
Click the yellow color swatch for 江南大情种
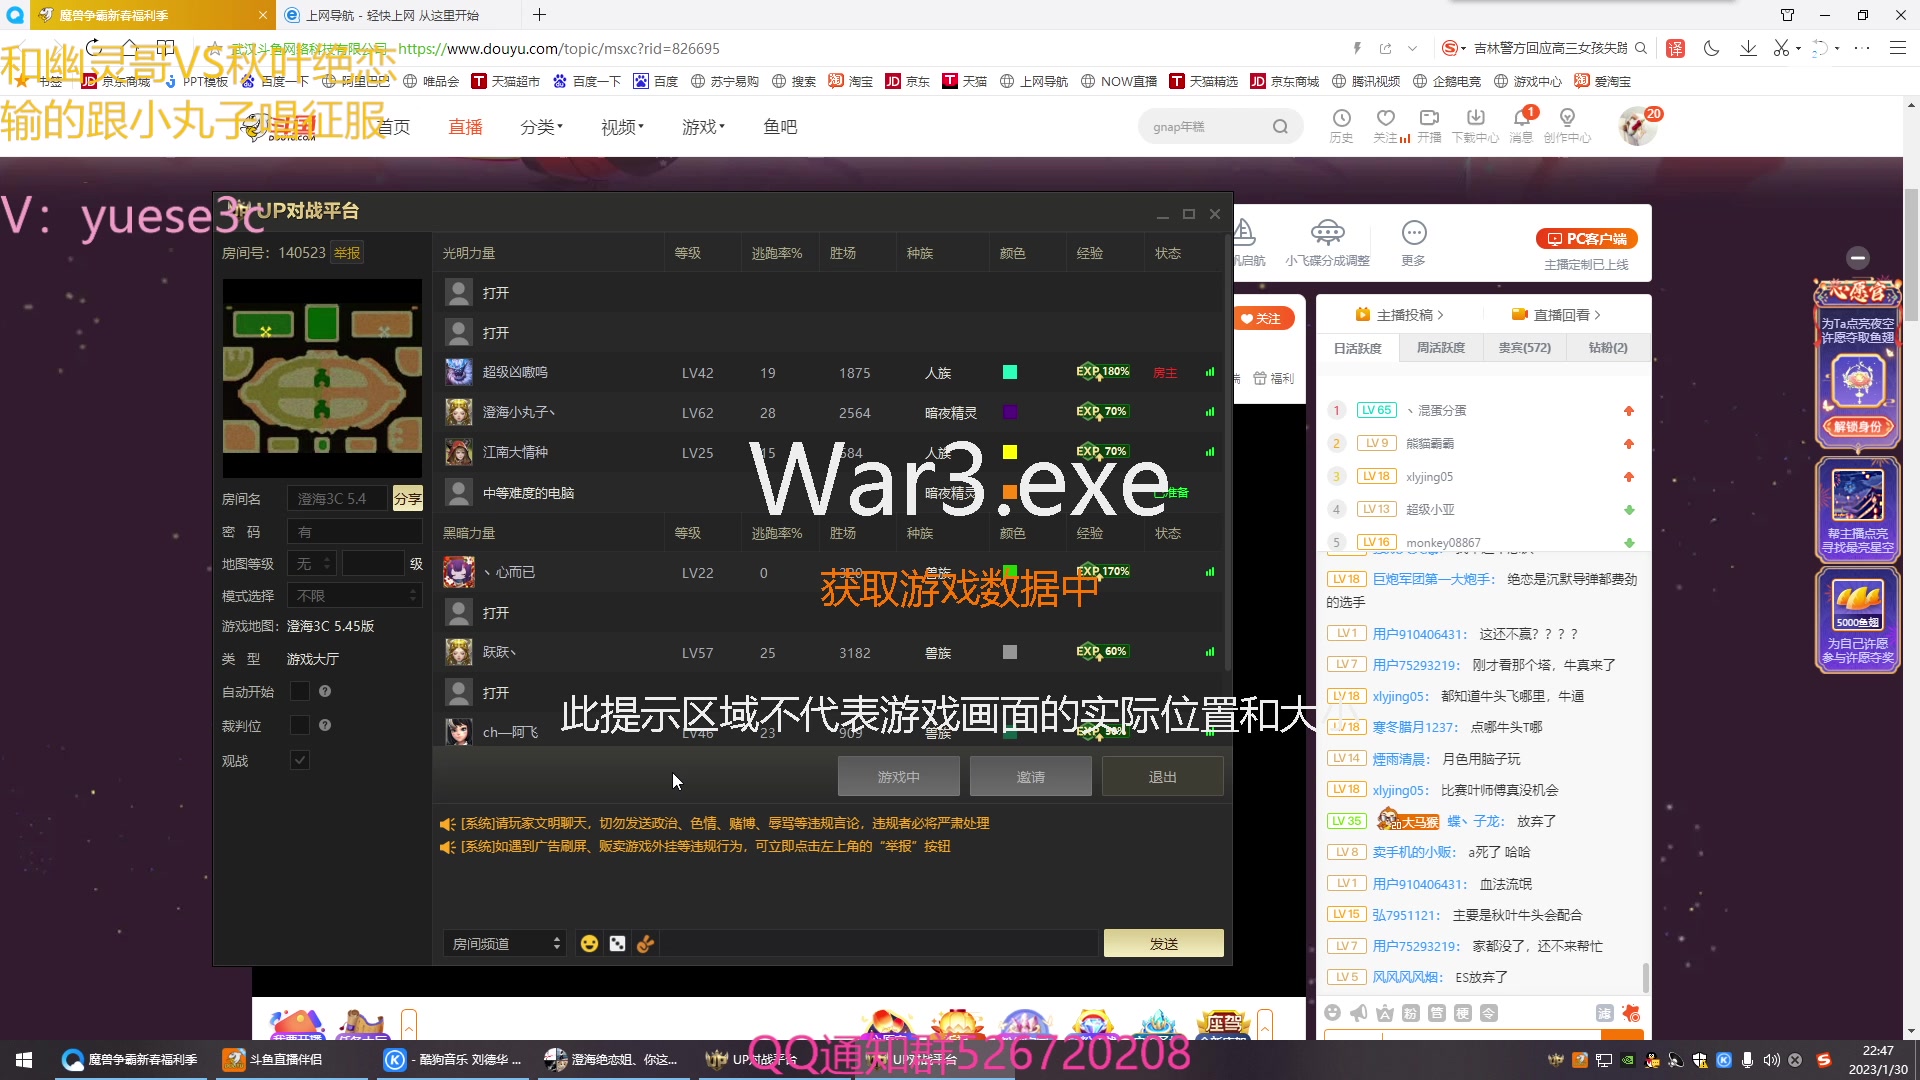click(1010, 452)
